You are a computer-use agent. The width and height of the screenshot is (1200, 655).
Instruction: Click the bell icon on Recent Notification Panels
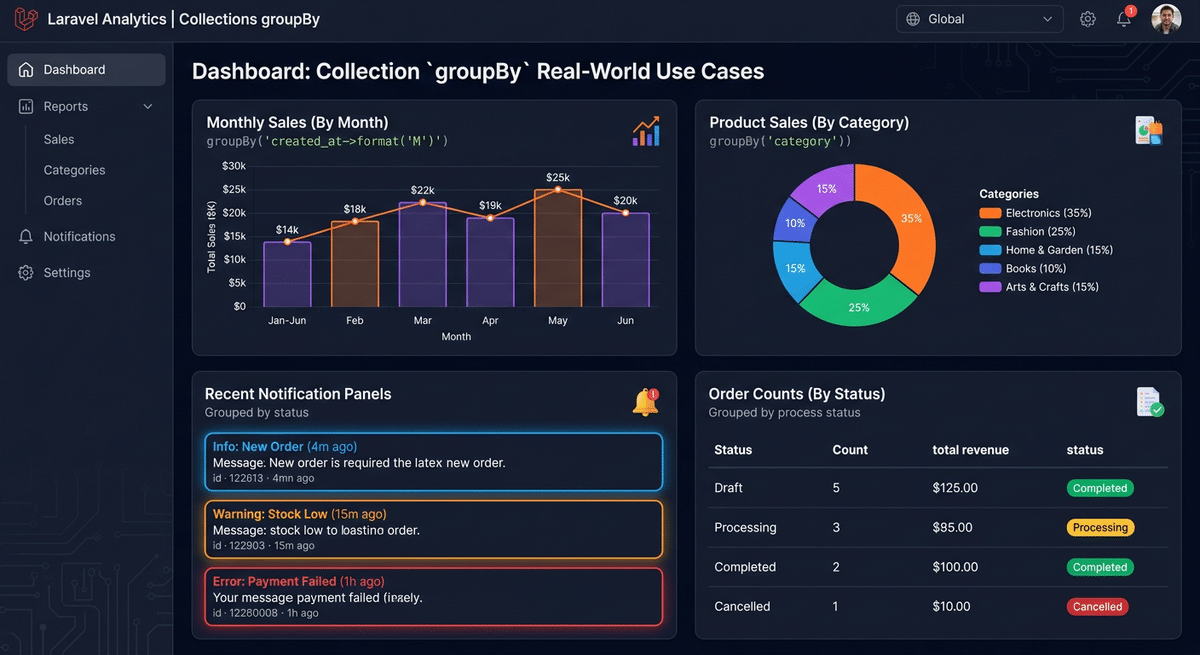coord(645,402)
